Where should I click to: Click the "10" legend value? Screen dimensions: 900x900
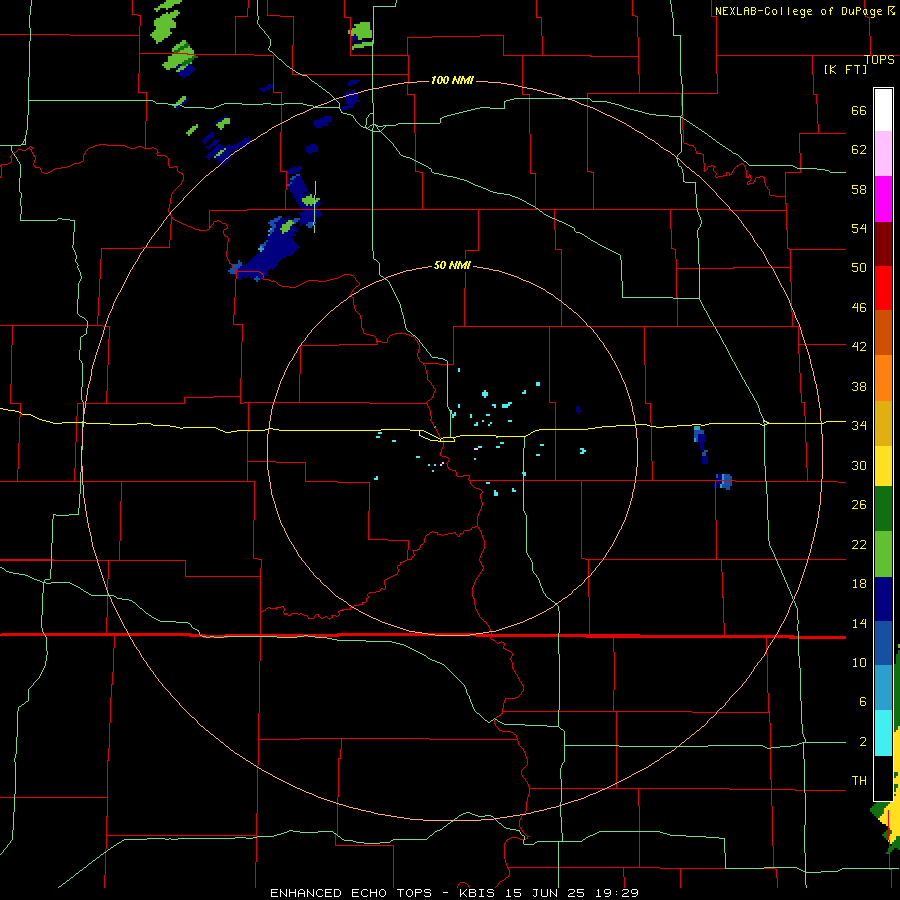point(859,662)
